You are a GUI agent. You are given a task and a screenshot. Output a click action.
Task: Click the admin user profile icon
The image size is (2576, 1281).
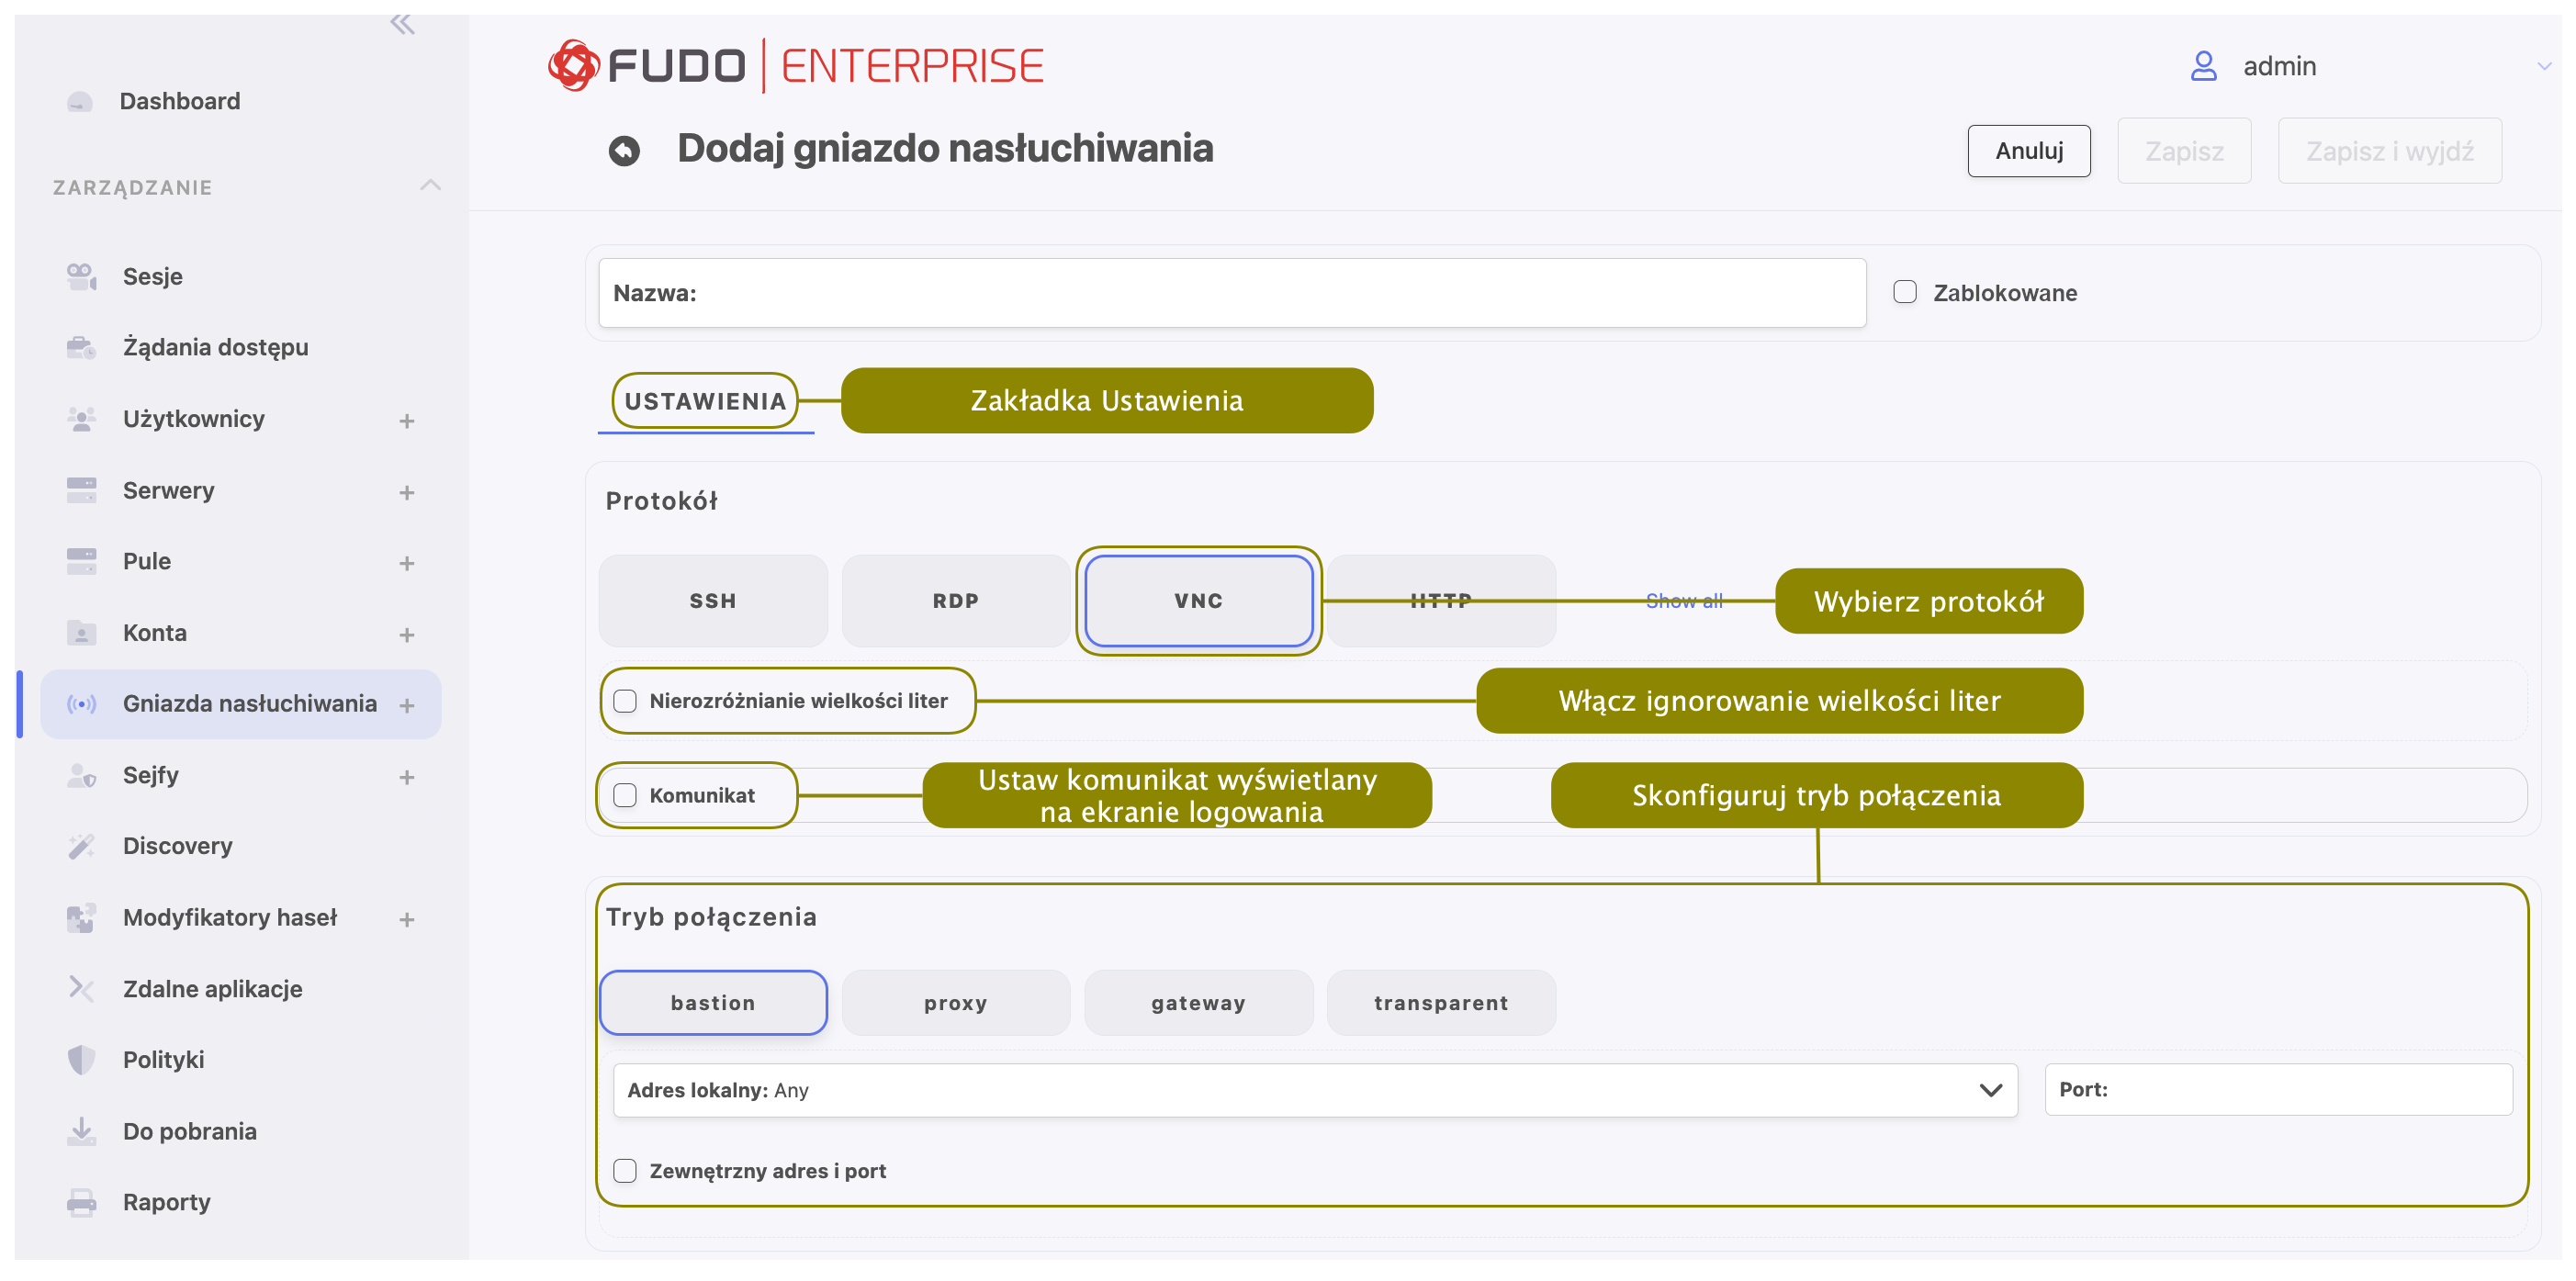coord(2203,66)
